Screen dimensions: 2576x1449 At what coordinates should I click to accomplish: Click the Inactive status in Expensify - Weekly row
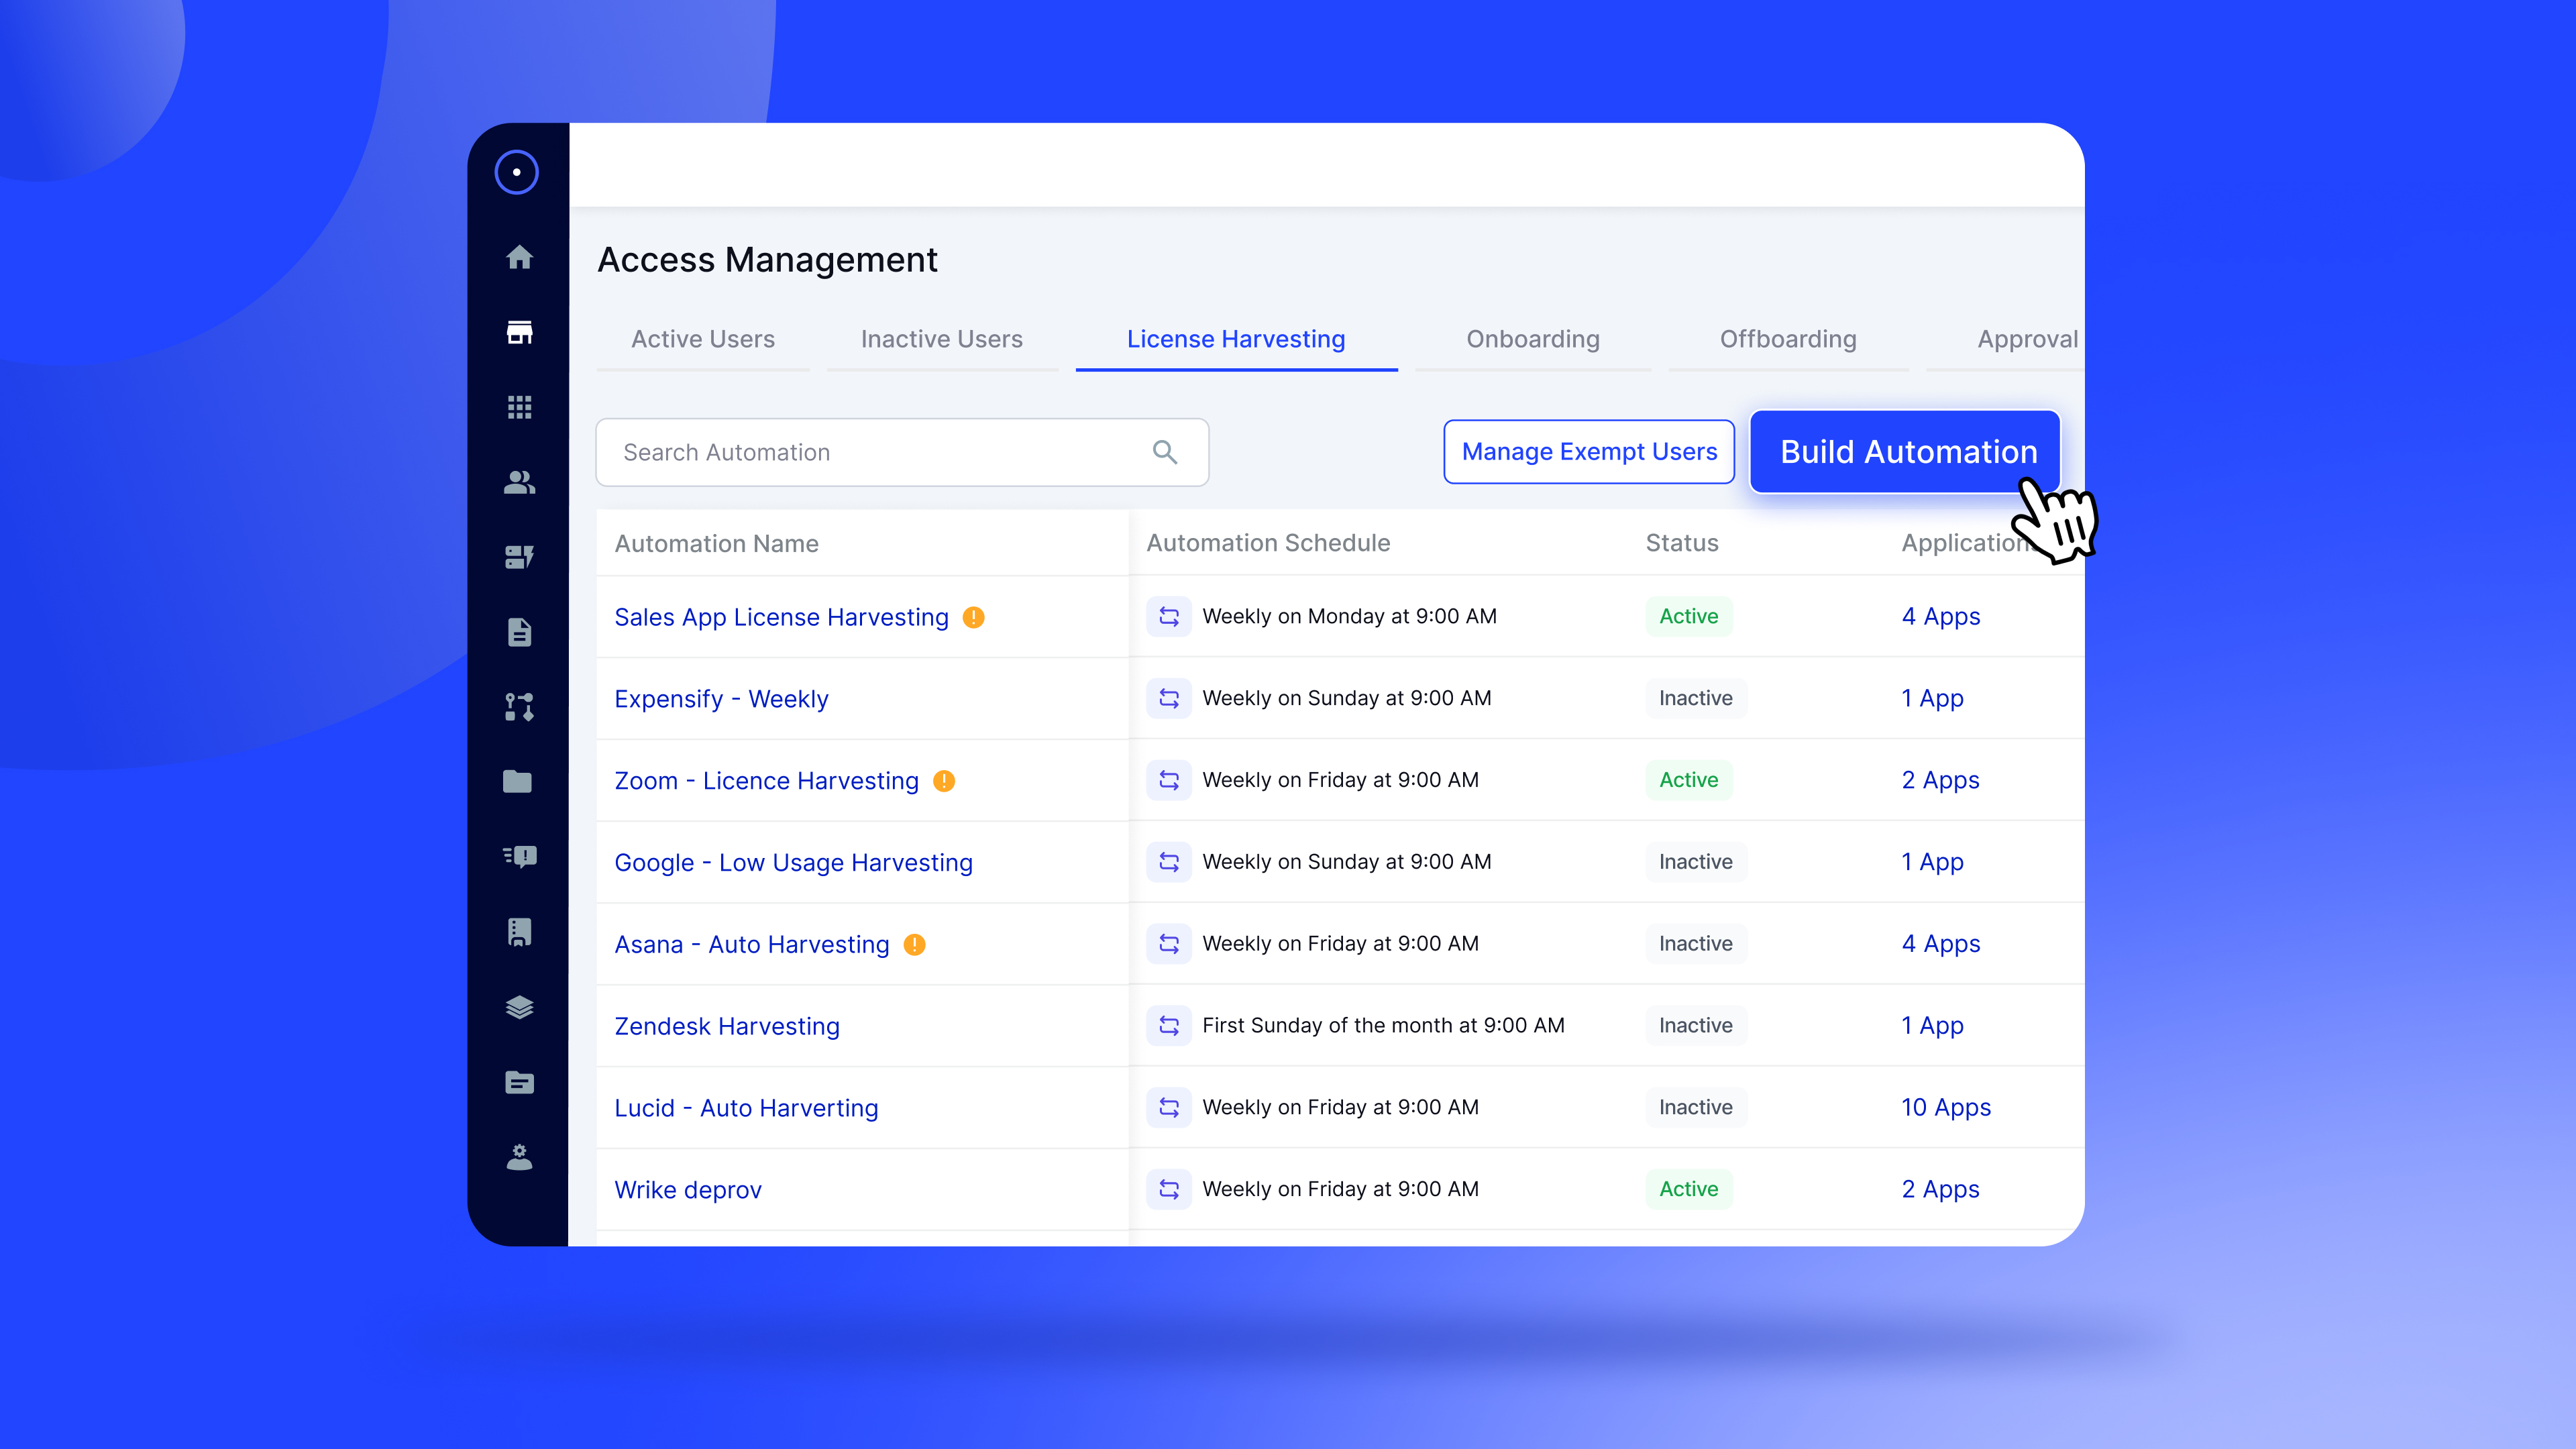[1696, 698]
